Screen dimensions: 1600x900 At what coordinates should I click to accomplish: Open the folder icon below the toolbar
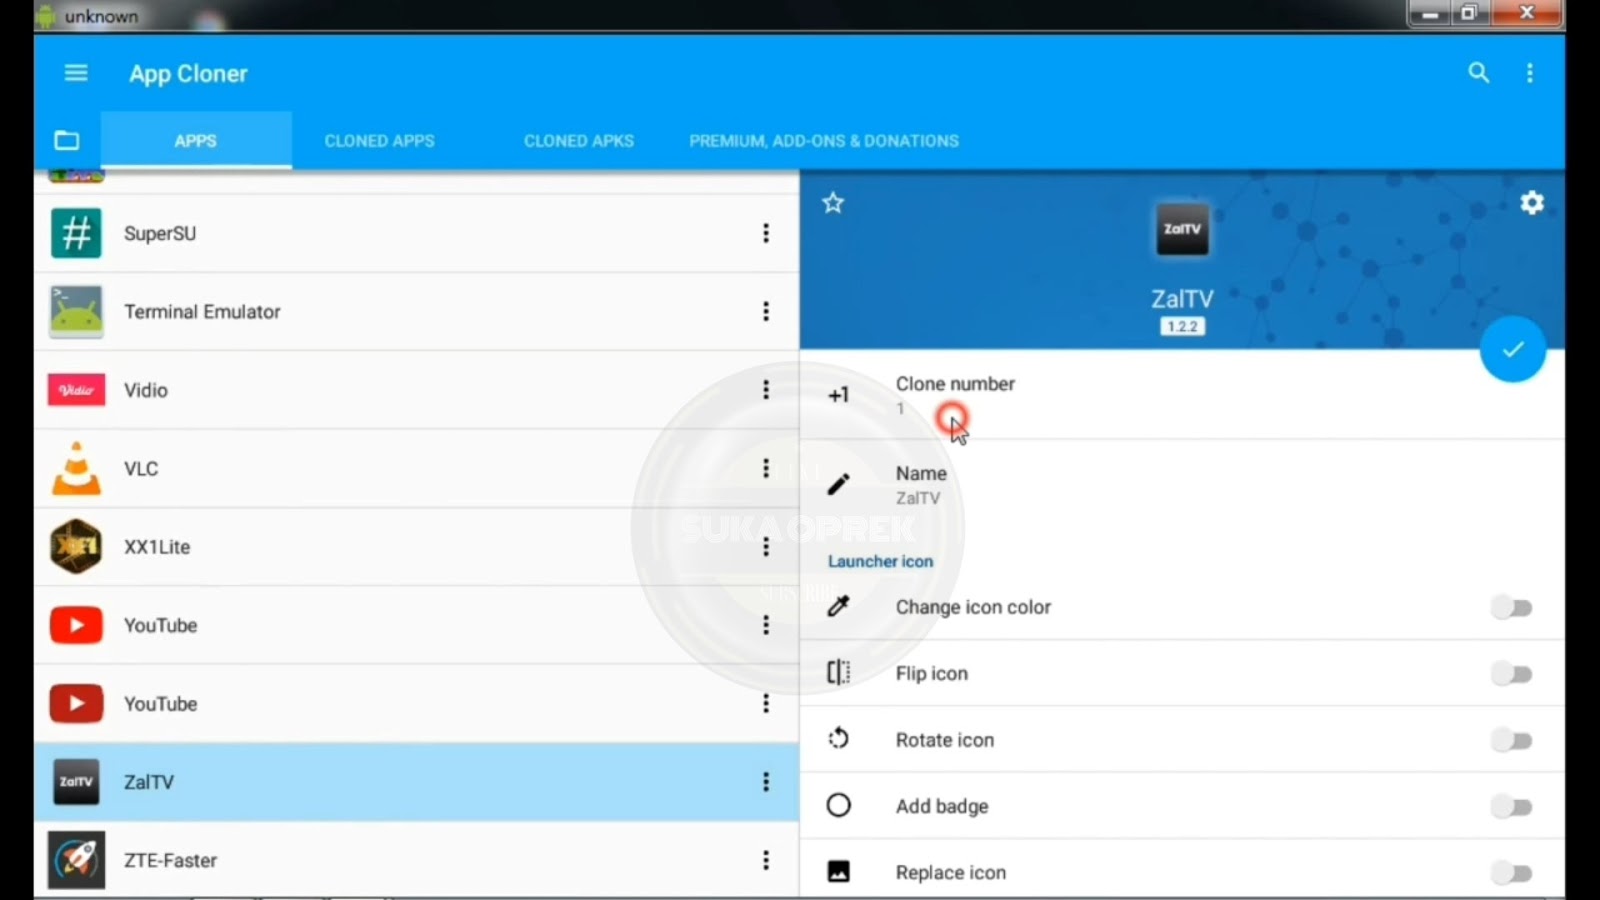pyautogui.click(x=66, y=140)
